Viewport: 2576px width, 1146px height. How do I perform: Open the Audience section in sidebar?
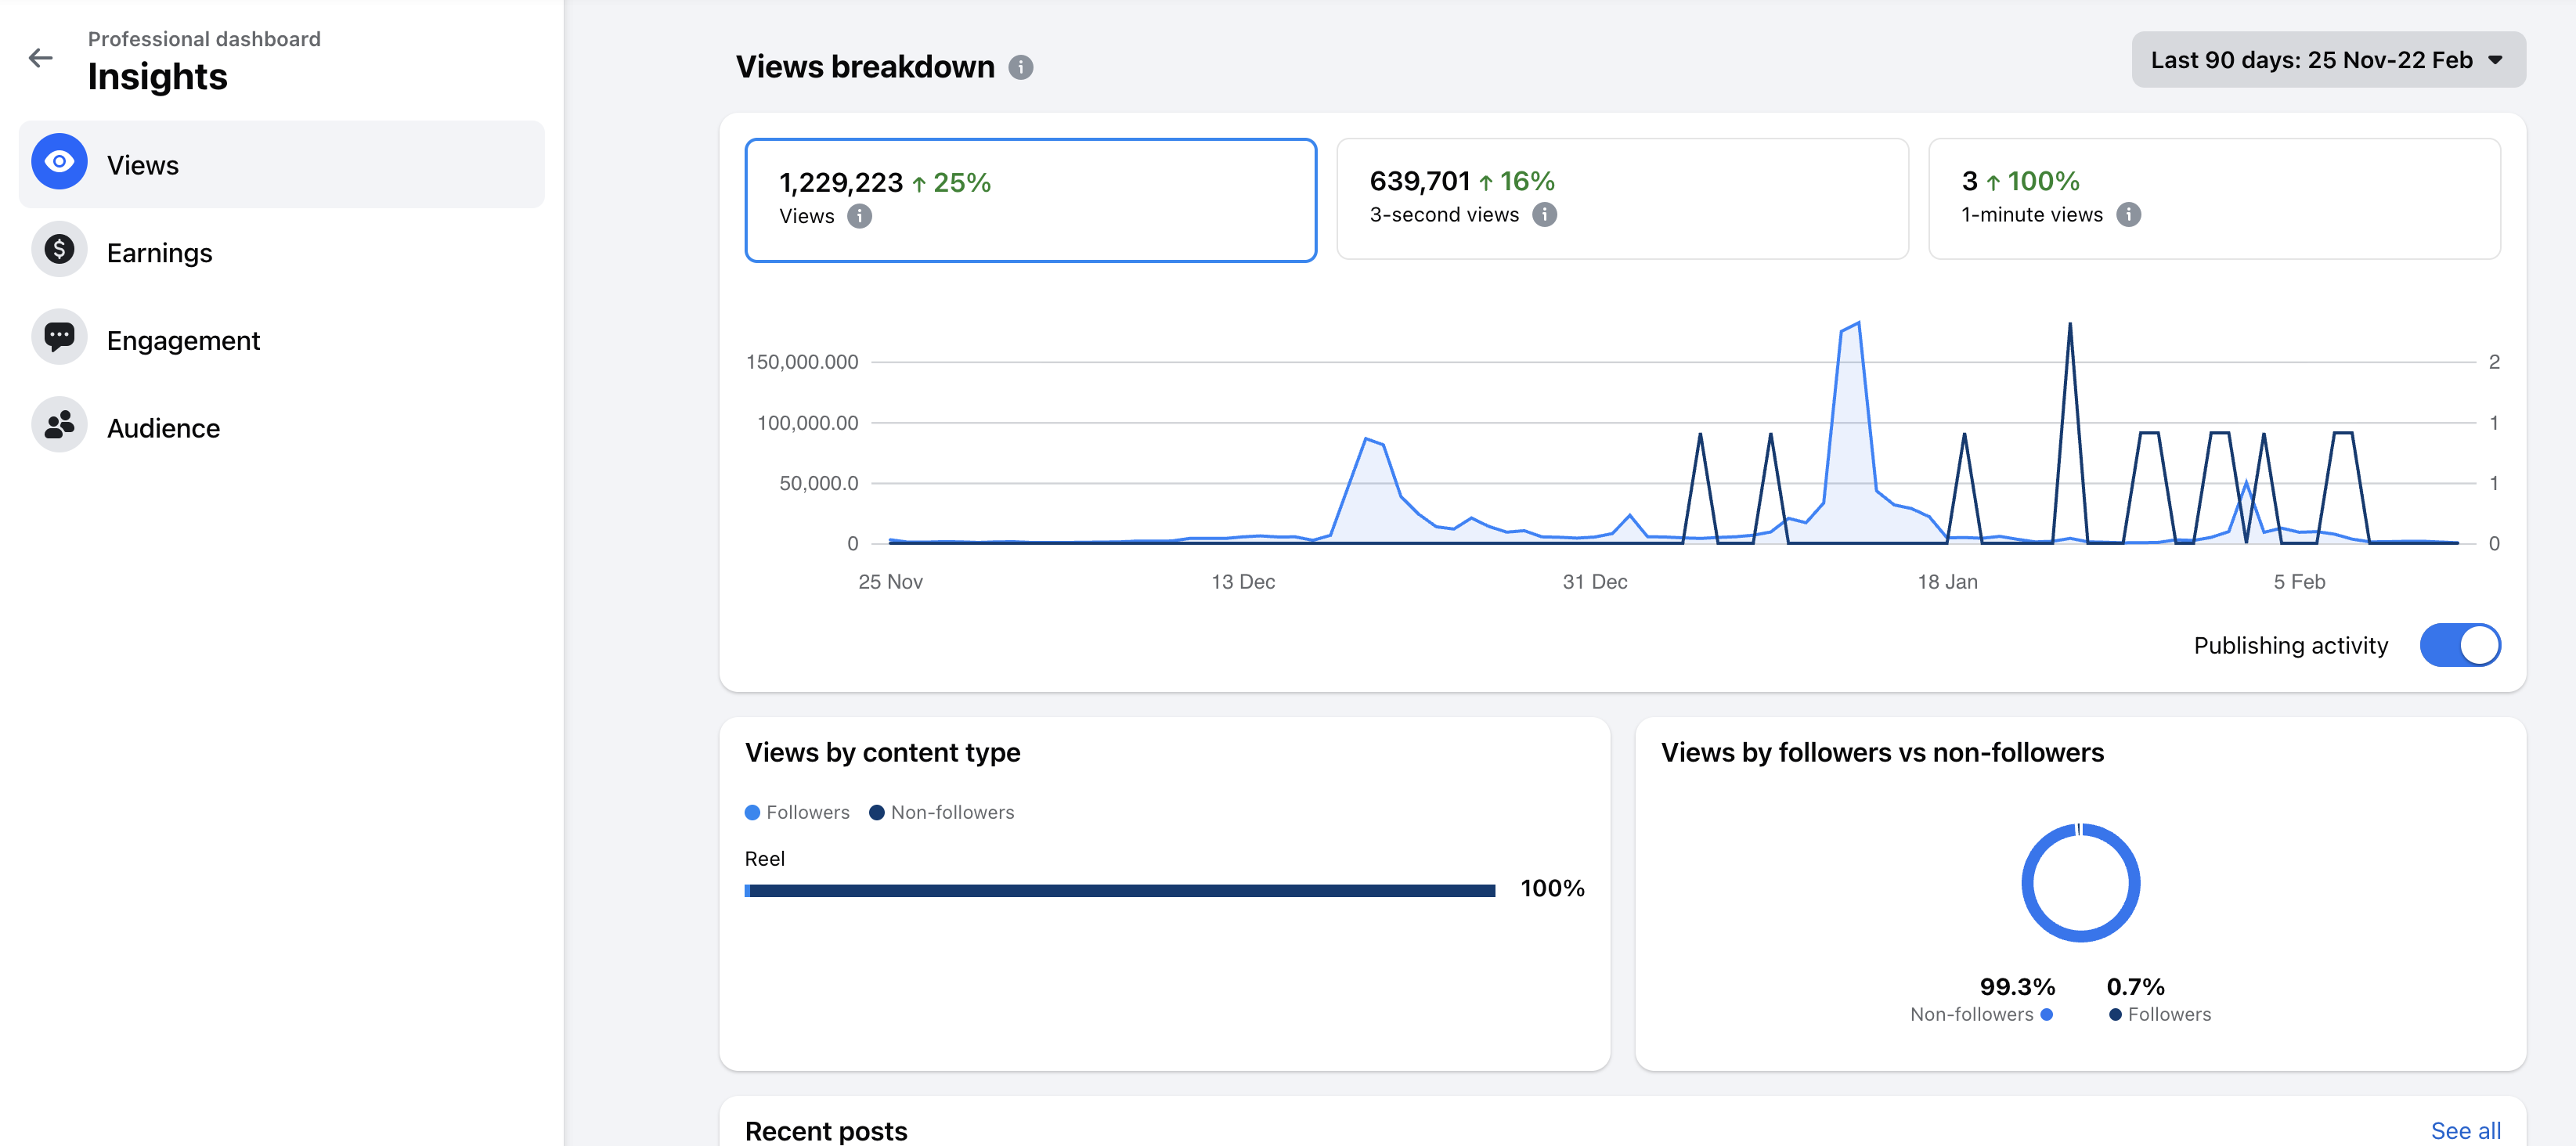pos(163,428)
